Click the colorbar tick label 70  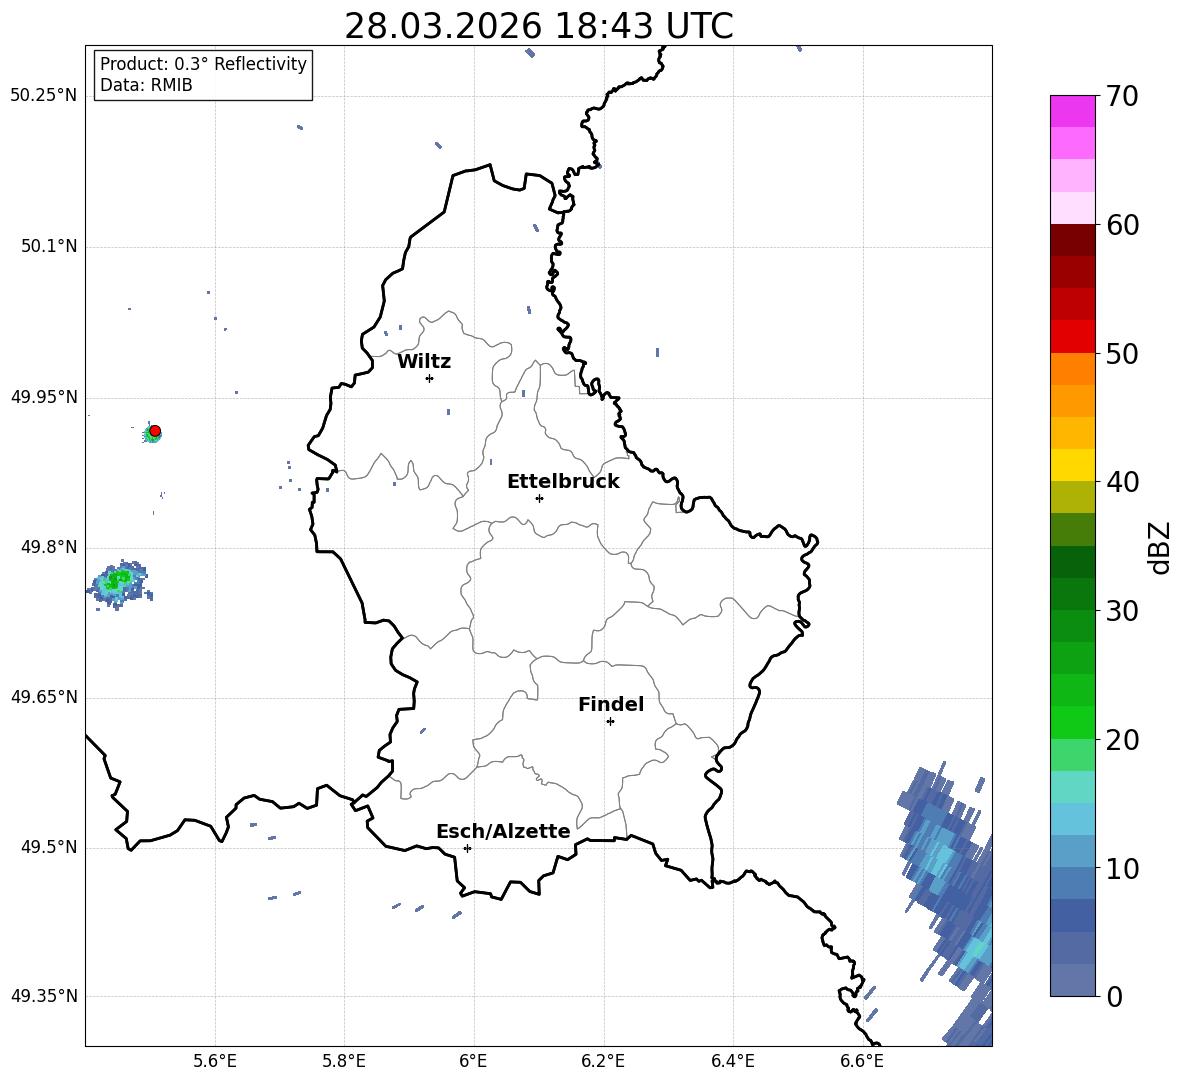pos(1121,97)
